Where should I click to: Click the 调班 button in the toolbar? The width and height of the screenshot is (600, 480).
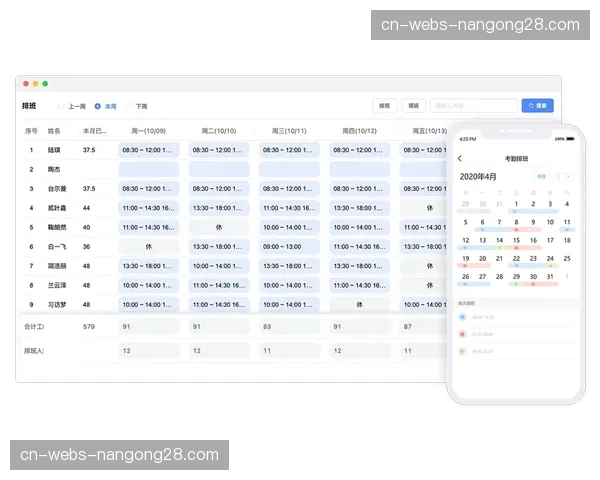412,105
